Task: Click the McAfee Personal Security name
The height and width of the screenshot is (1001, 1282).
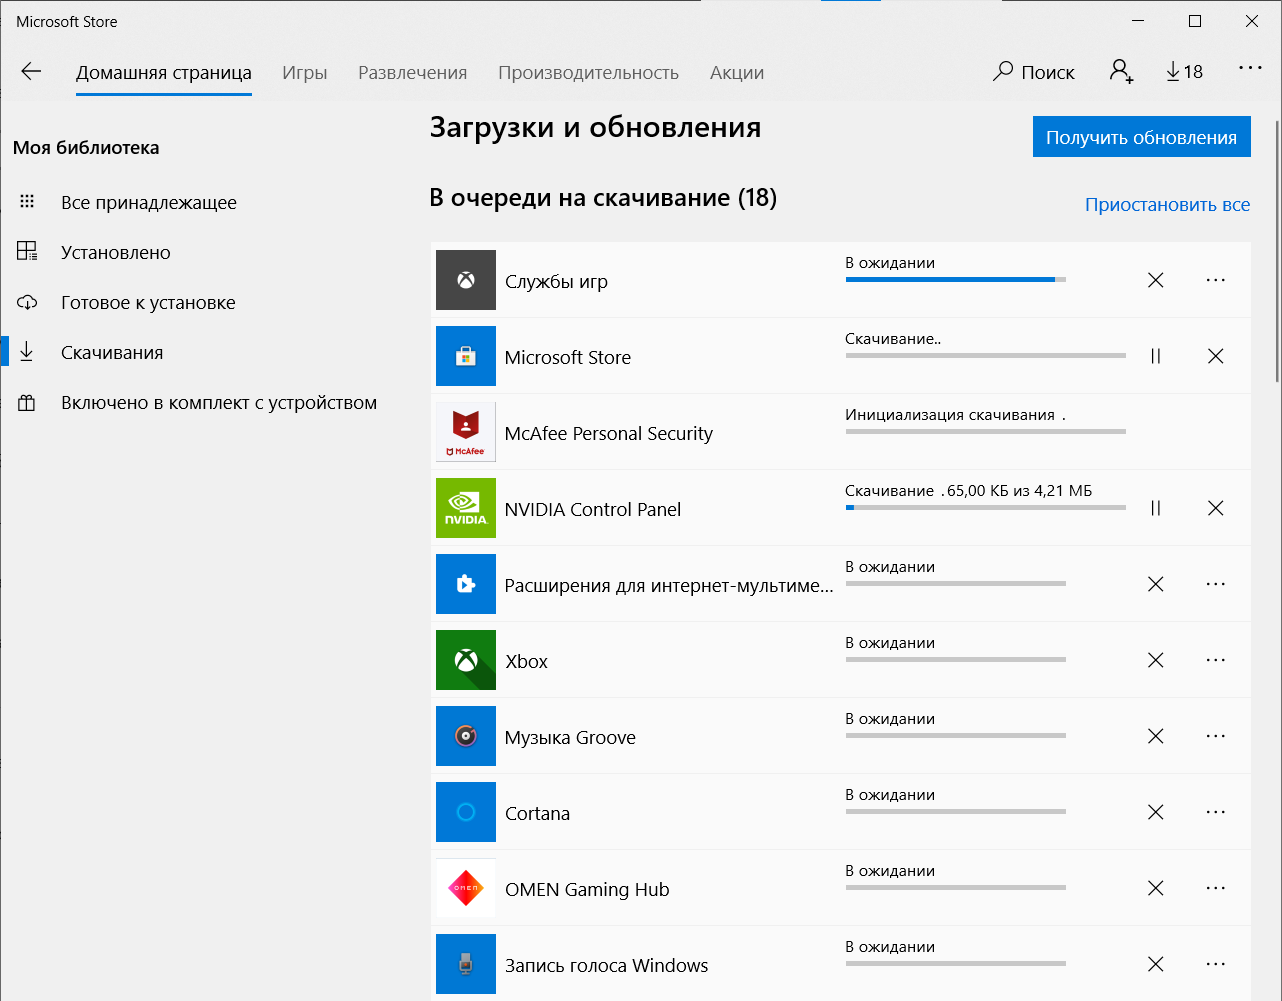Action: [608, 433]
